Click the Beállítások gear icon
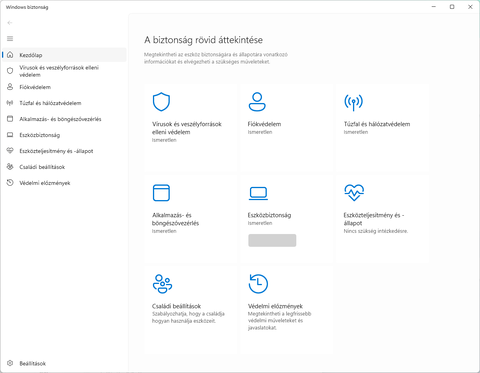Image resolution: width=480 pixels, height=373 pixels. (x=10, y=363)
